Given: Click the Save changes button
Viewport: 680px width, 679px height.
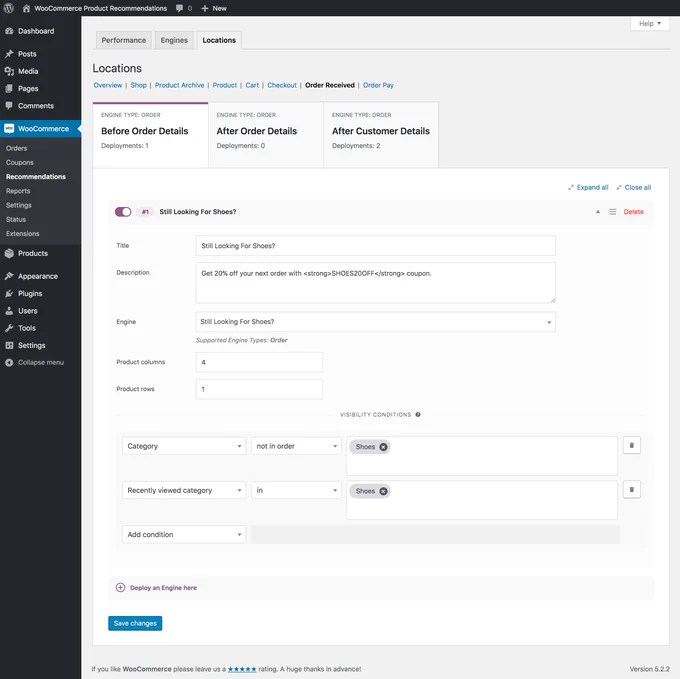Looking at the screenshot, I should click(x=135, y=623).
